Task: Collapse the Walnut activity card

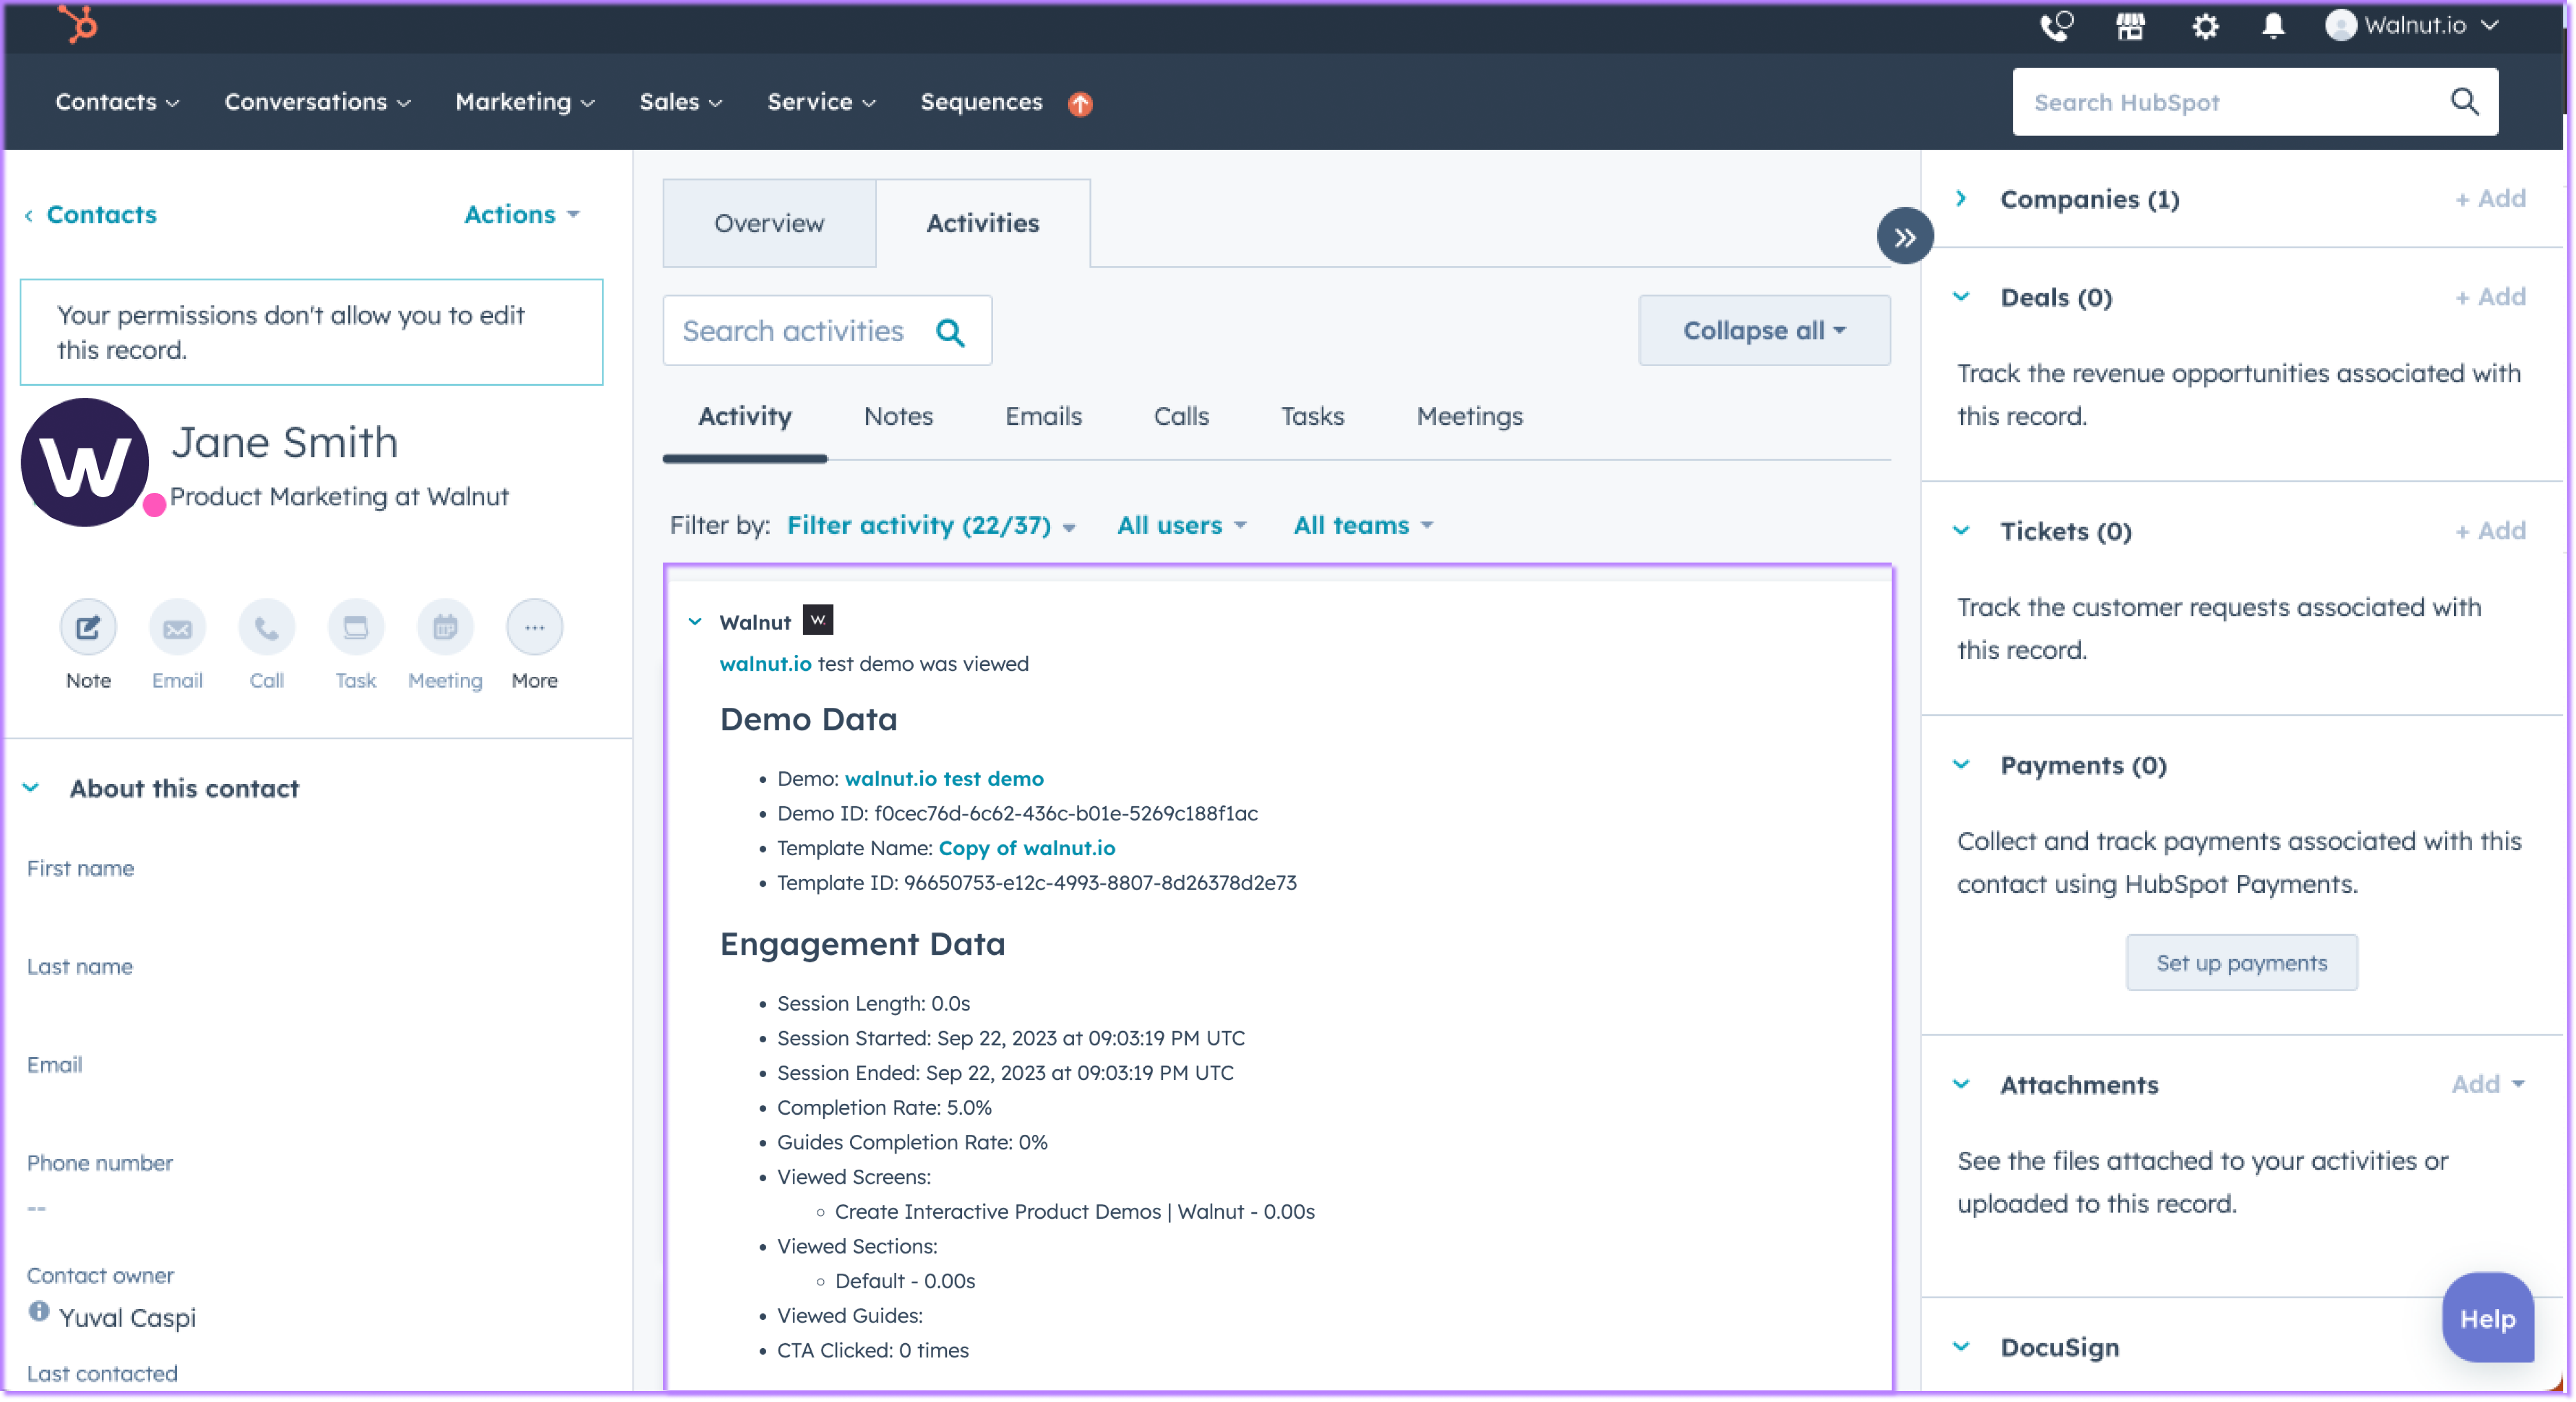Action: [695, 621]
